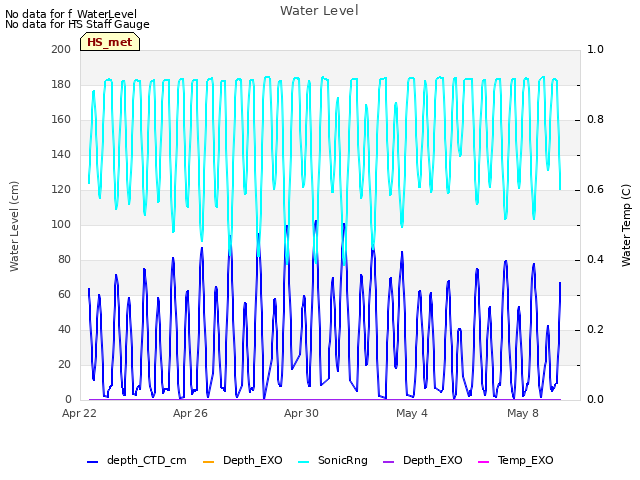Click the 'Apr 26' date tick label
The width and height of the screenshot is (640, 480).
click(190, 413)
